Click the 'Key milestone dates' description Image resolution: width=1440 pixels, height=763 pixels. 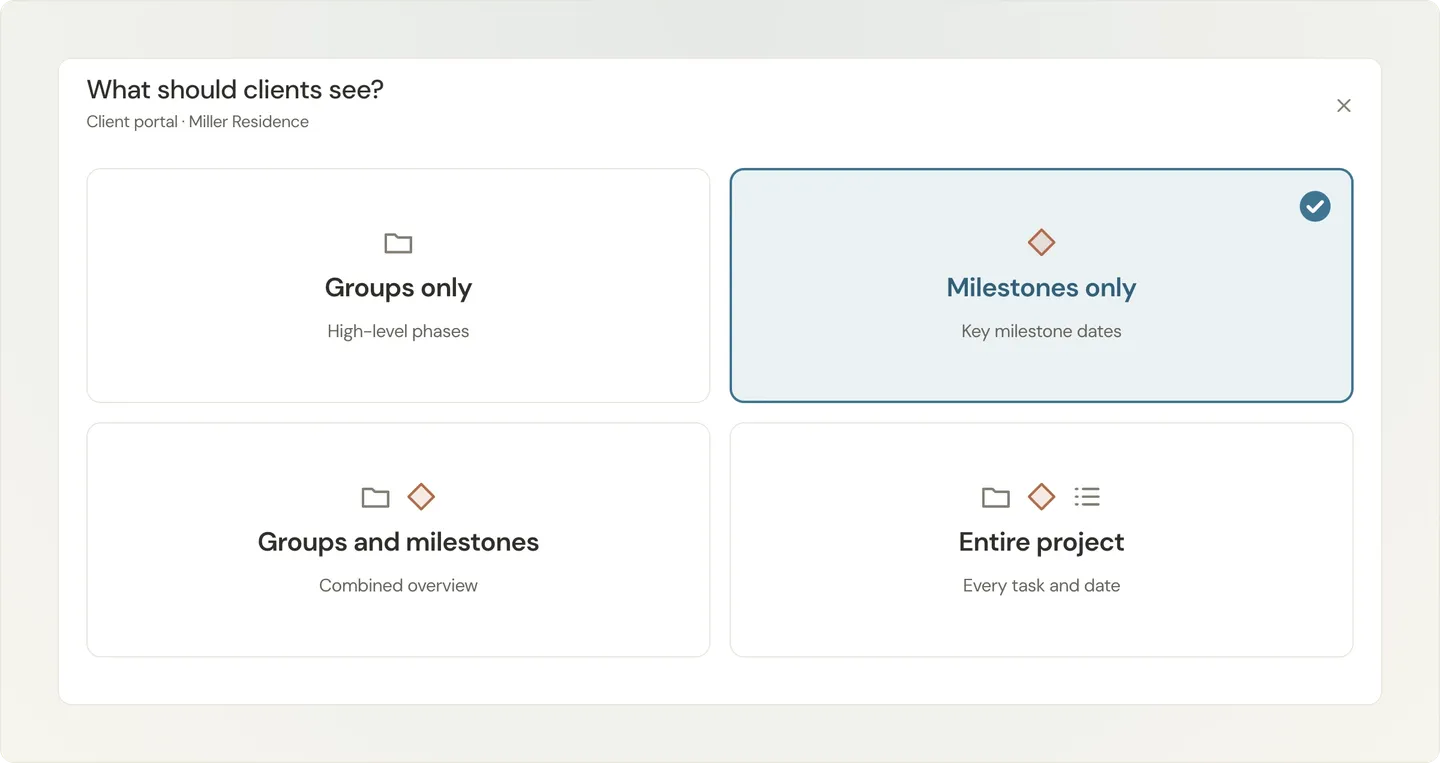point(1041,331)
